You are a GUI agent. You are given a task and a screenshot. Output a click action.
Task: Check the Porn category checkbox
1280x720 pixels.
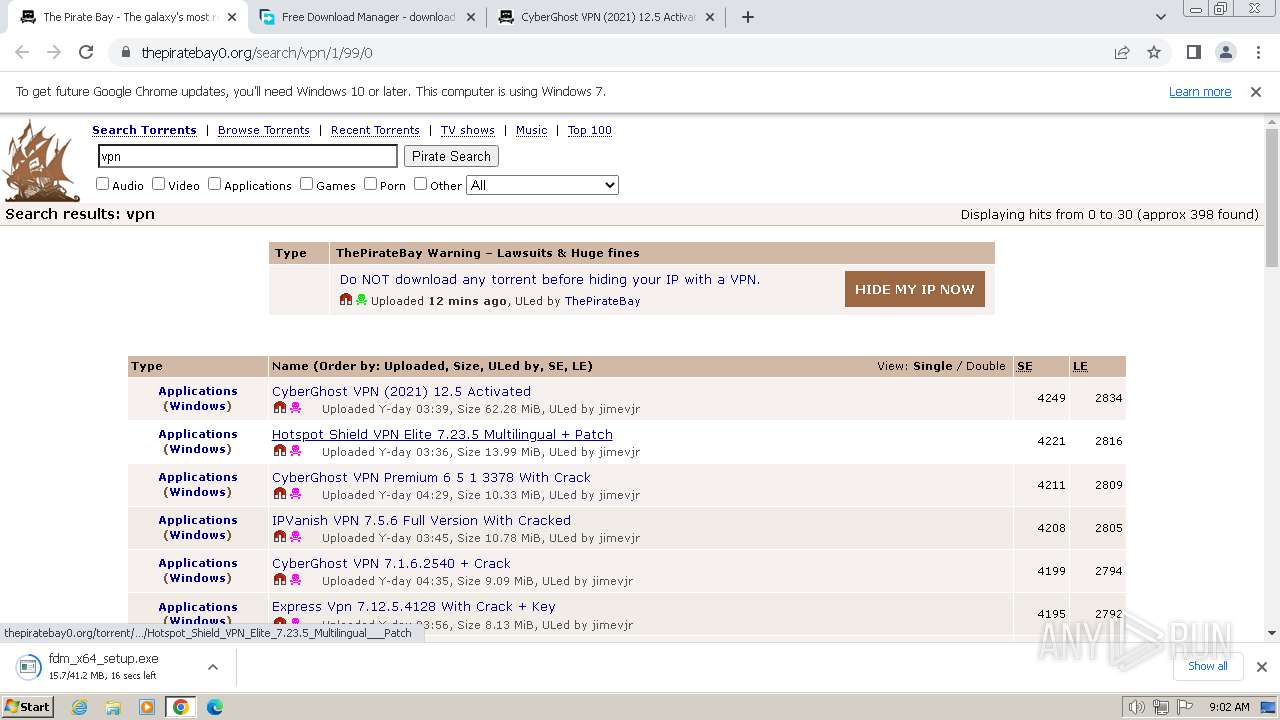[x=370, y=184]
